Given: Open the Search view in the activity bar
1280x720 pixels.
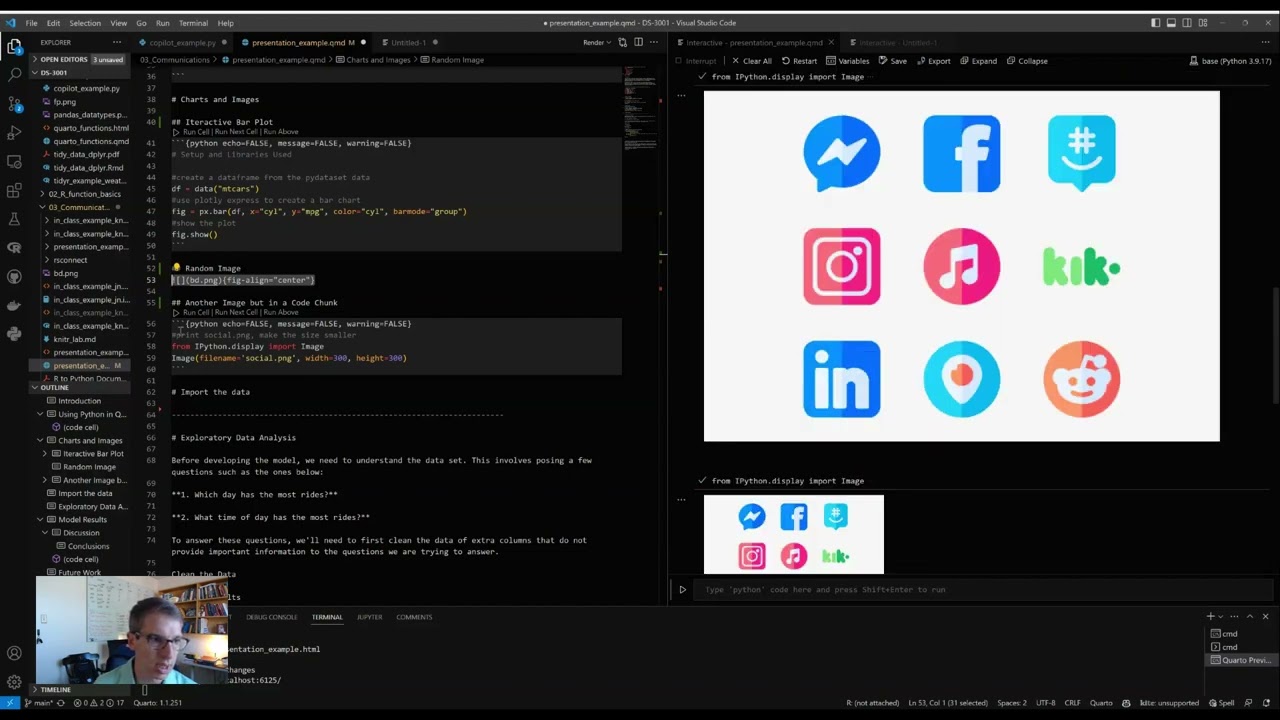Looking at the screenshot, I should click(14, 75).
